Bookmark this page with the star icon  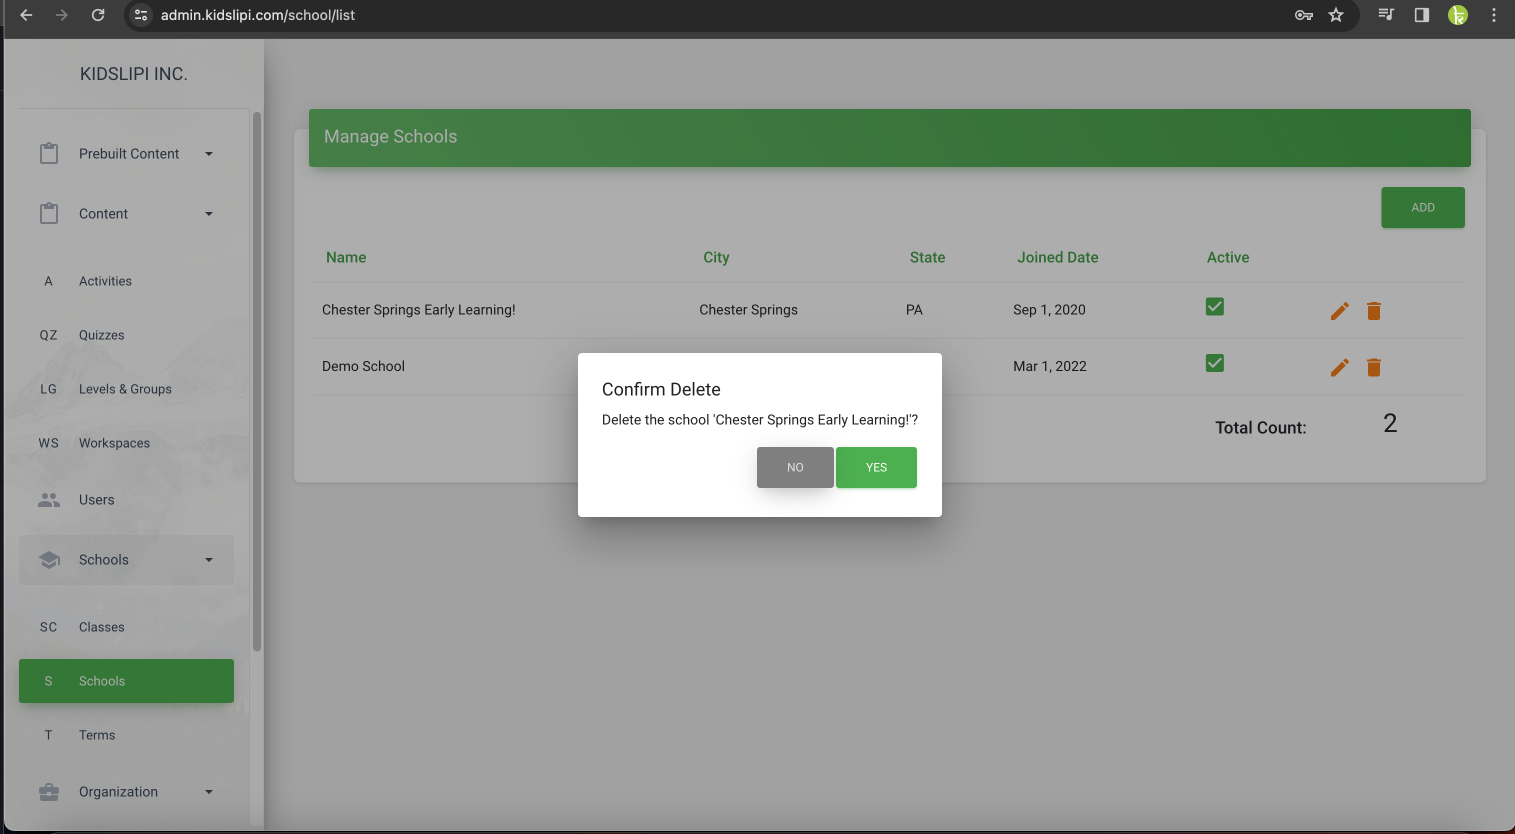coord(1336,15)
